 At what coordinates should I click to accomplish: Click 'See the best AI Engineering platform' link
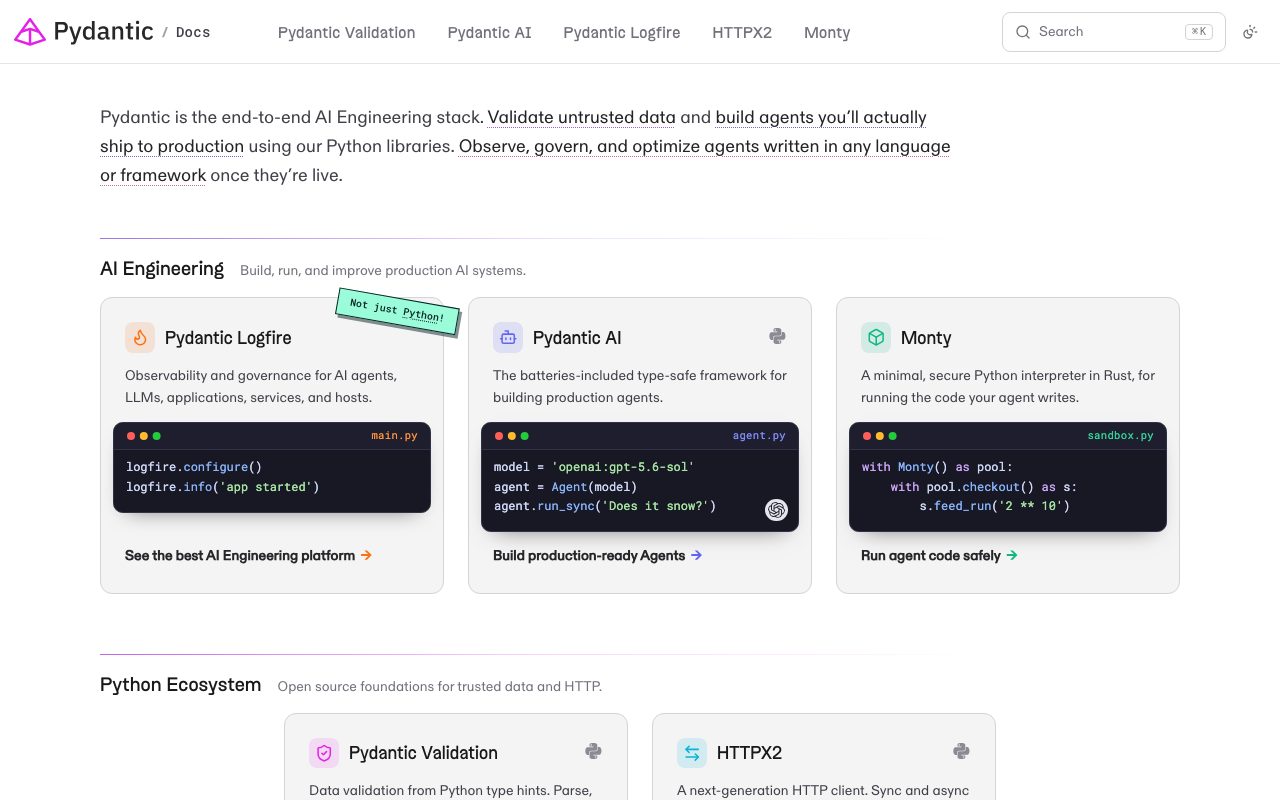pos(248,555)
